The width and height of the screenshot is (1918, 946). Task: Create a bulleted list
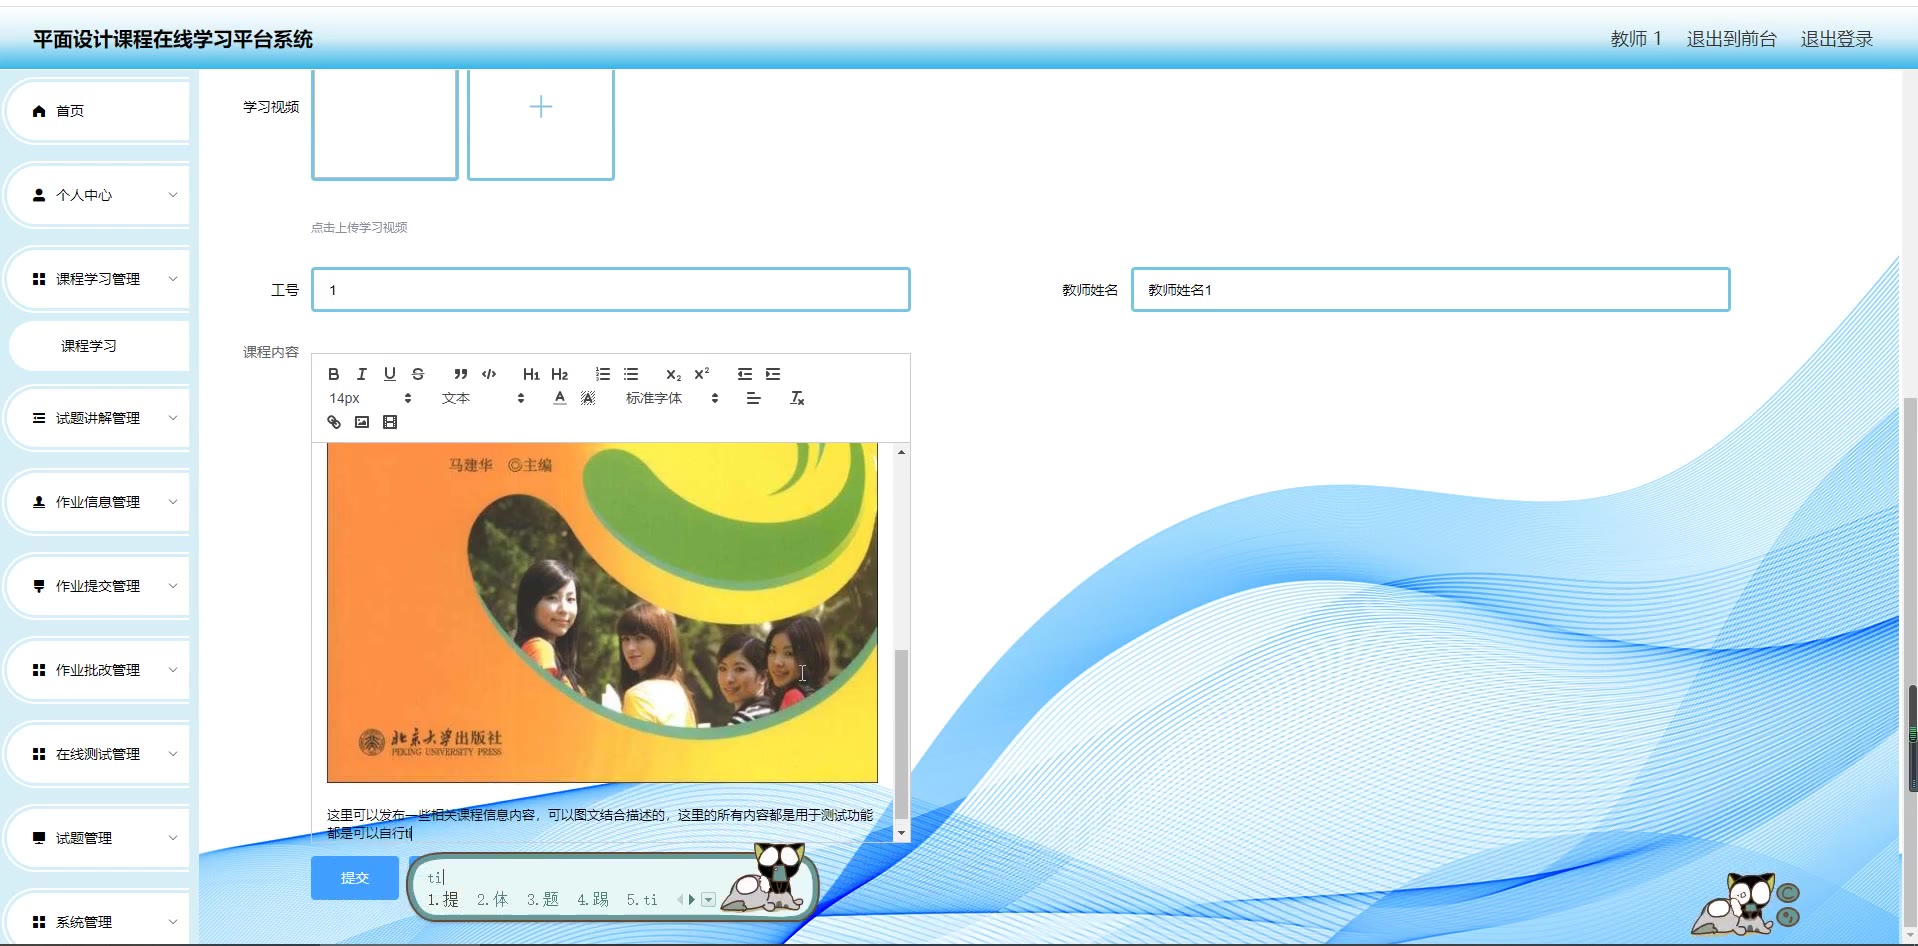630,374
